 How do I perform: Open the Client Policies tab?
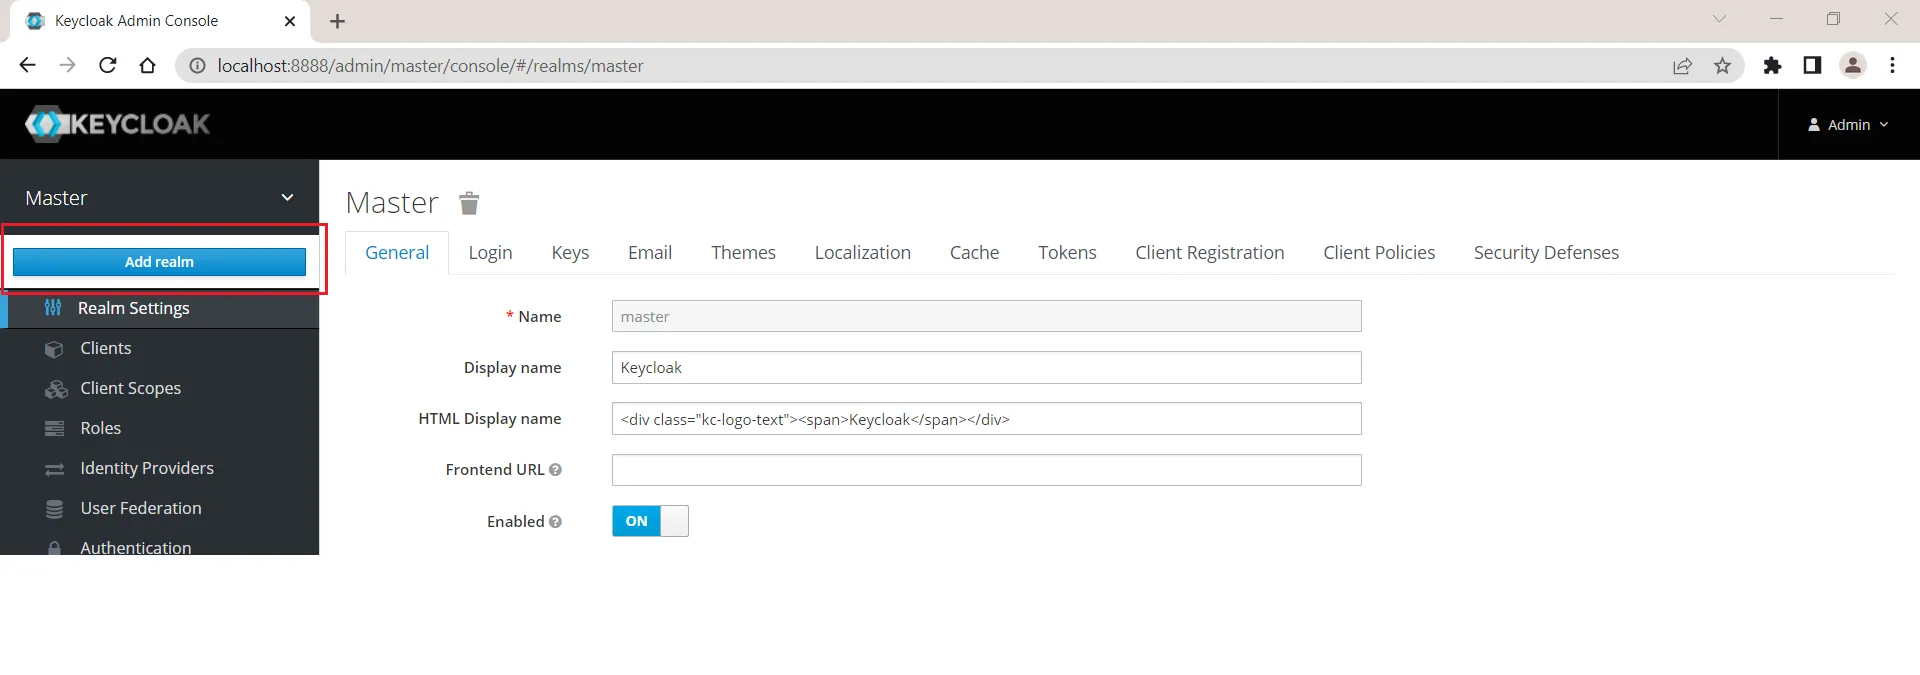[x=1379, y=253]
